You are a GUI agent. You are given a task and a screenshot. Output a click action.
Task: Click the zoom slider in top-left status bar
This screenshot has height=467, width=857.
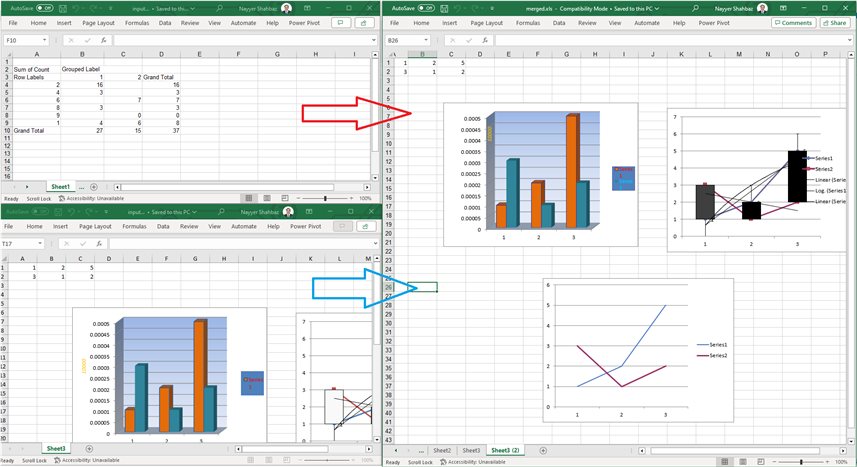325,199
